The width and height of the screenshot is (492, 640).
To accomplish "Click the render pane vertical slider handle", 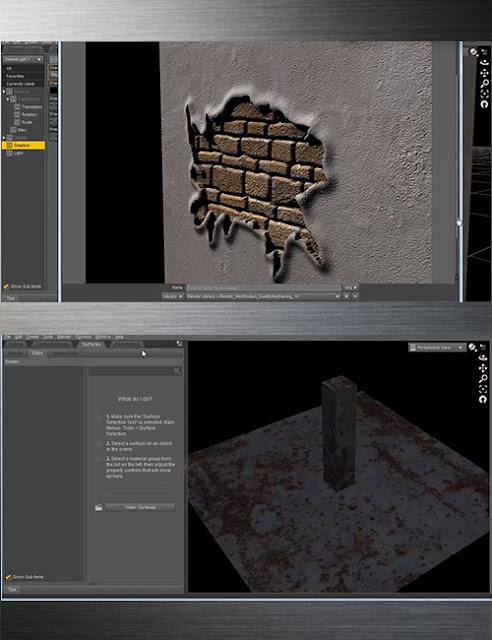I will 459,223.
